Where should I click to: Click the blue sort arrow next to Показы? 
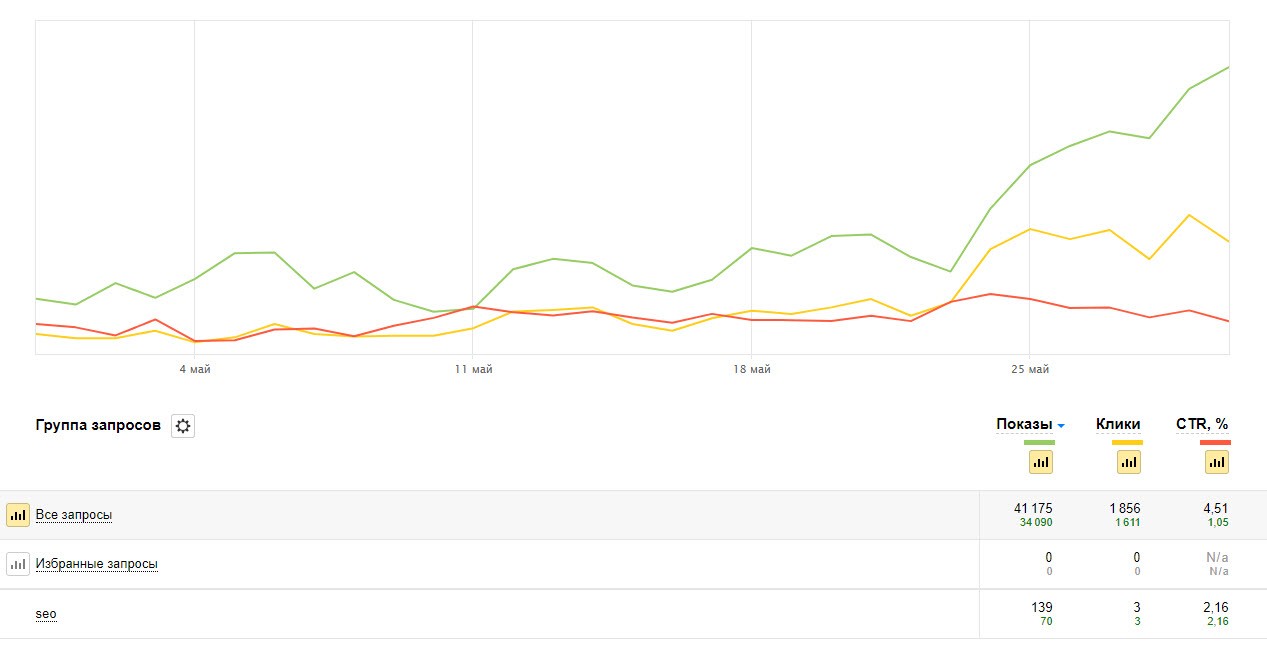[1061, 427]
